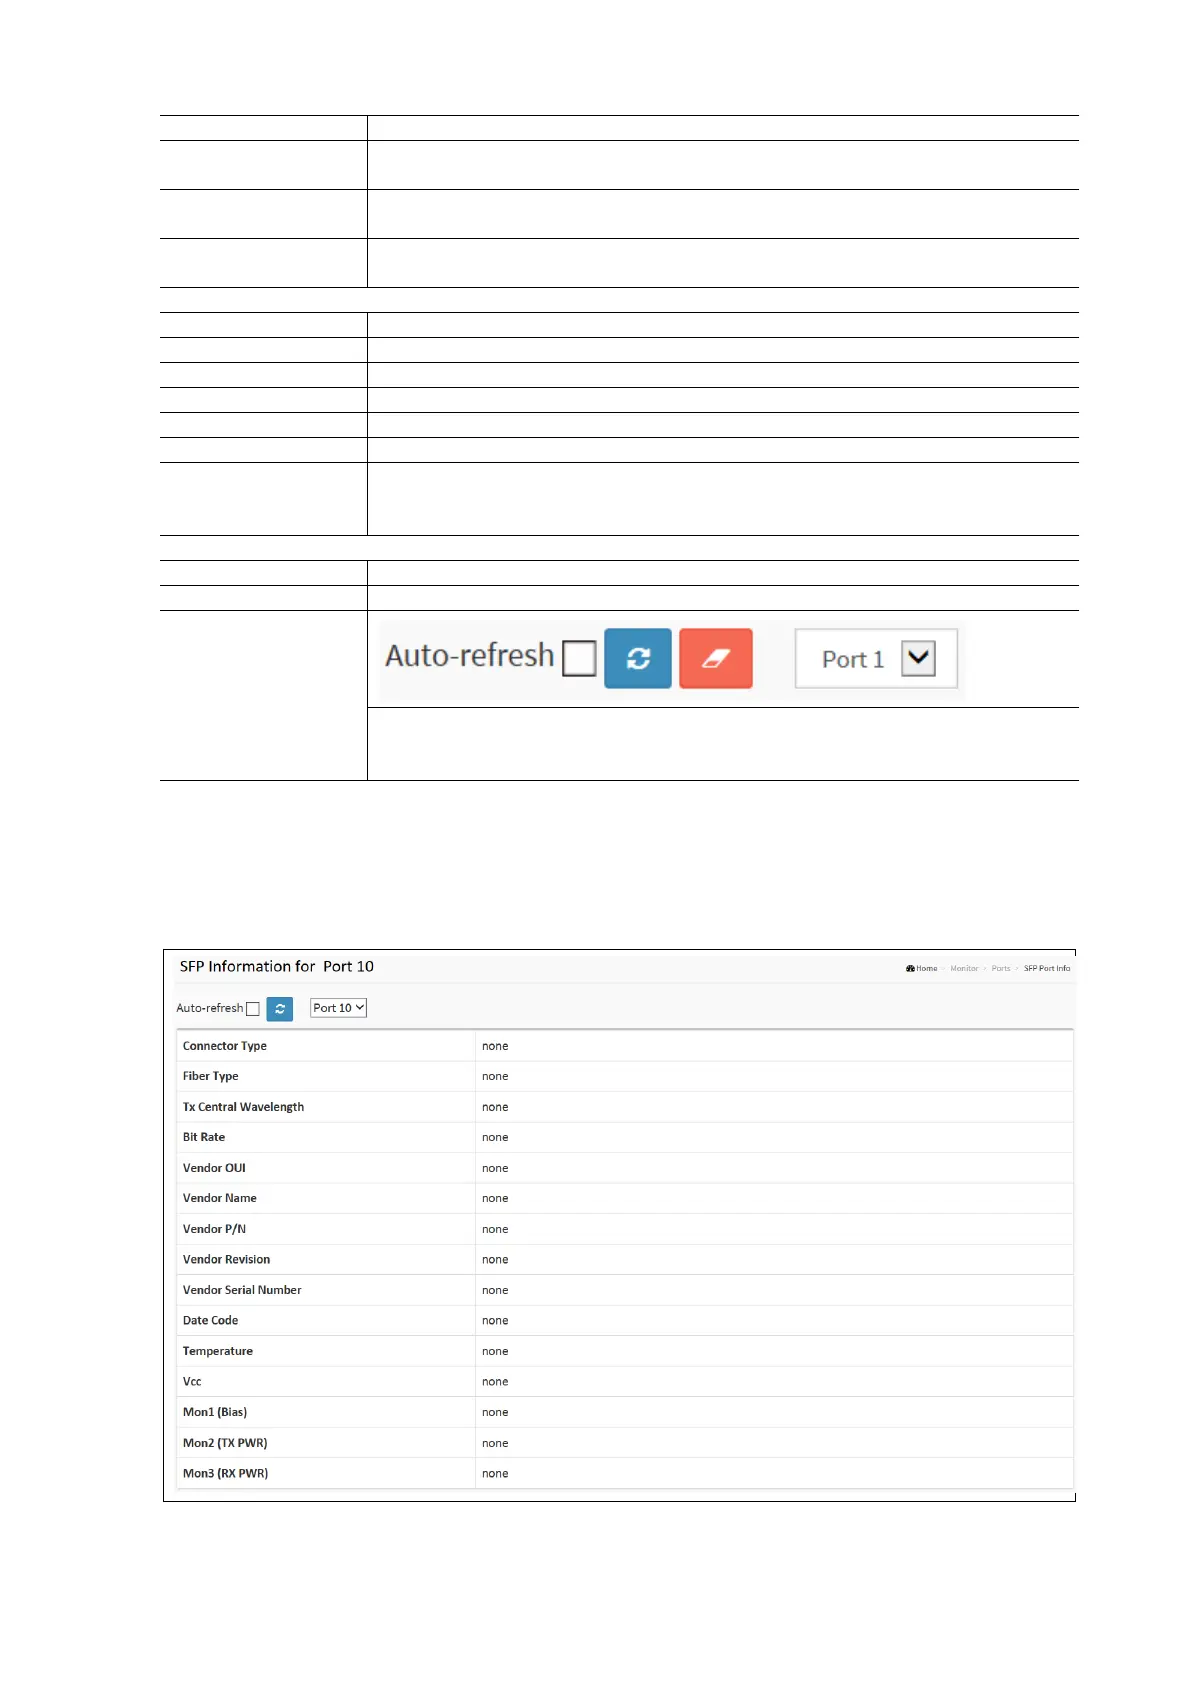Select the Mon2 (TX PWR) row label
Screen dimensions: 1191x1684
pyautogui.click(x=225, y=1443)
